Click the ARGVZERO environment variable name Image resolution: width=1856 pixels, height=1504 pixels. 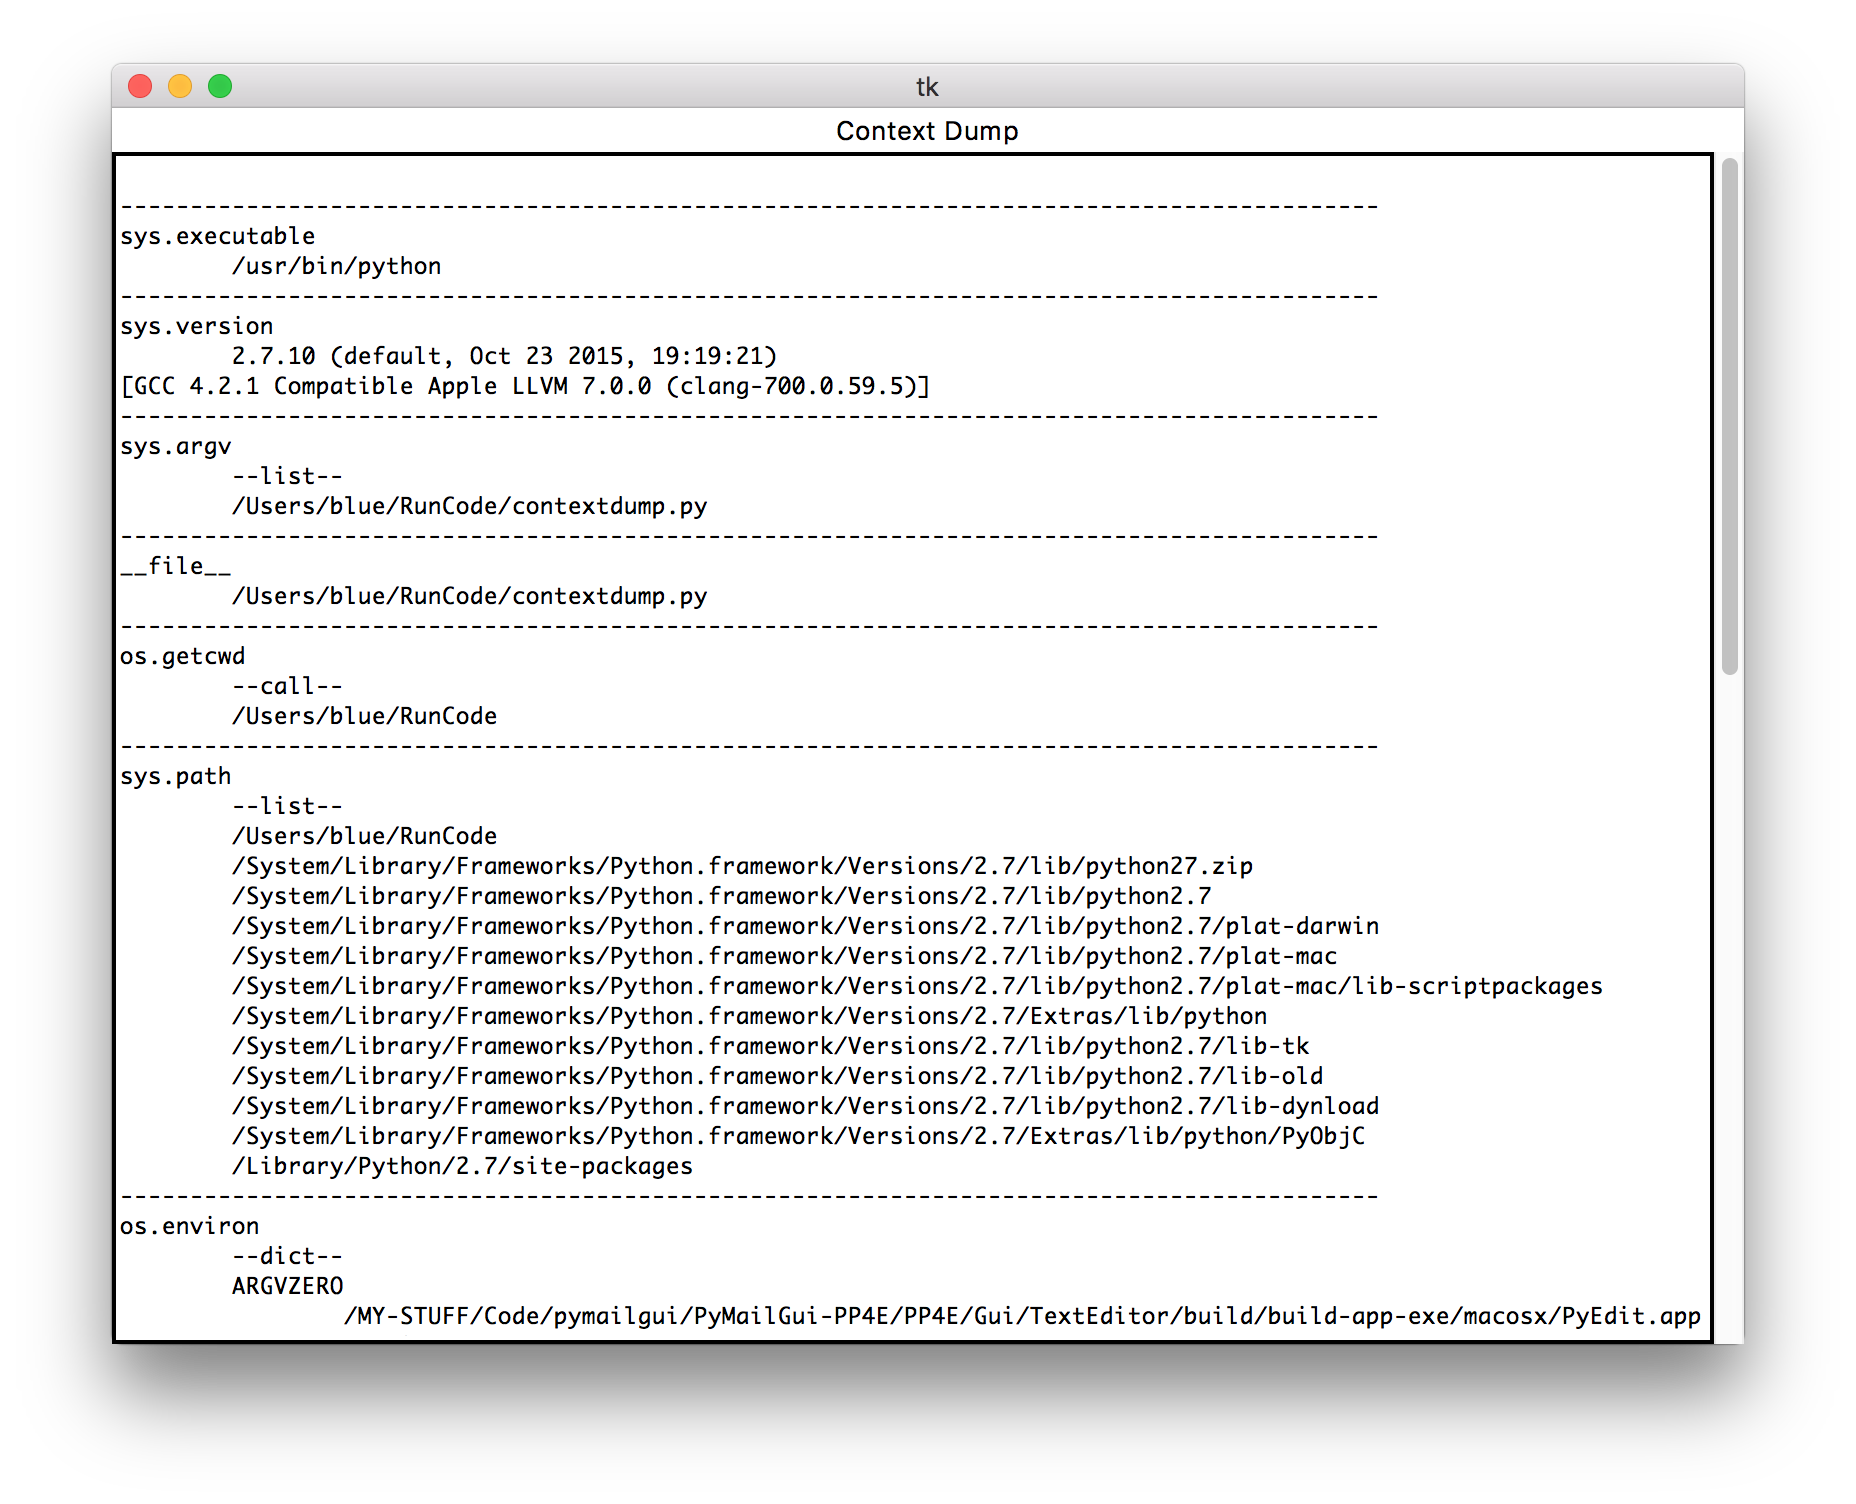coord(287,1286)
